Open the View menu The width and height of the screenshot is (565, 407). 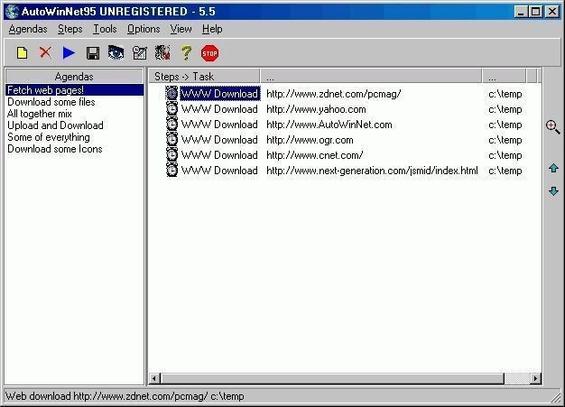[x=181, y=29]
